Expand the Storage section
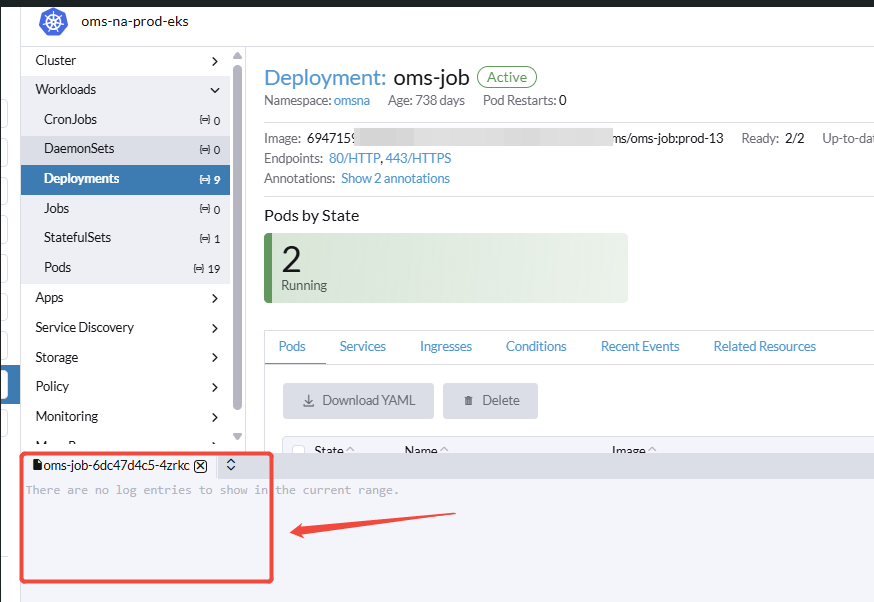 [214, 358]
